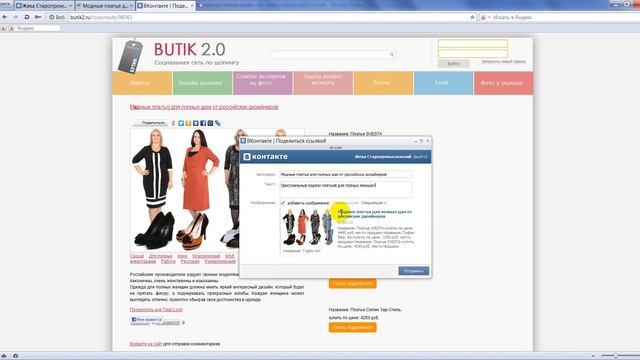640x360 pixels.
Task: Switch to the 'Модные платья д...' tab
Action: point(105,6)
